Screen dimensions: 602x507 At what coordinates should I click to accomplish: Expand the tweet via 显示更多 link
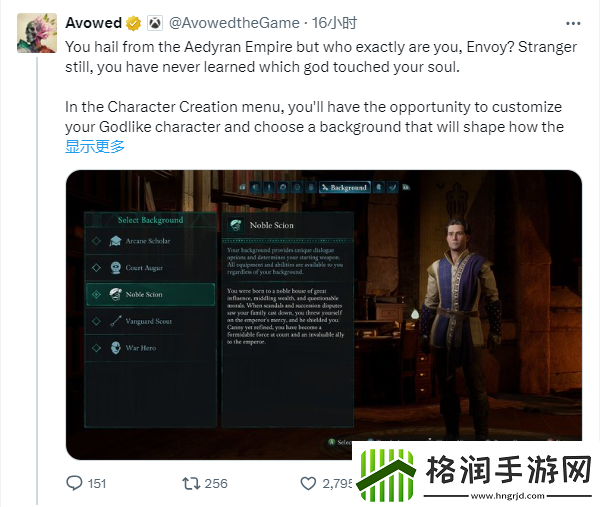coord(95,147)
